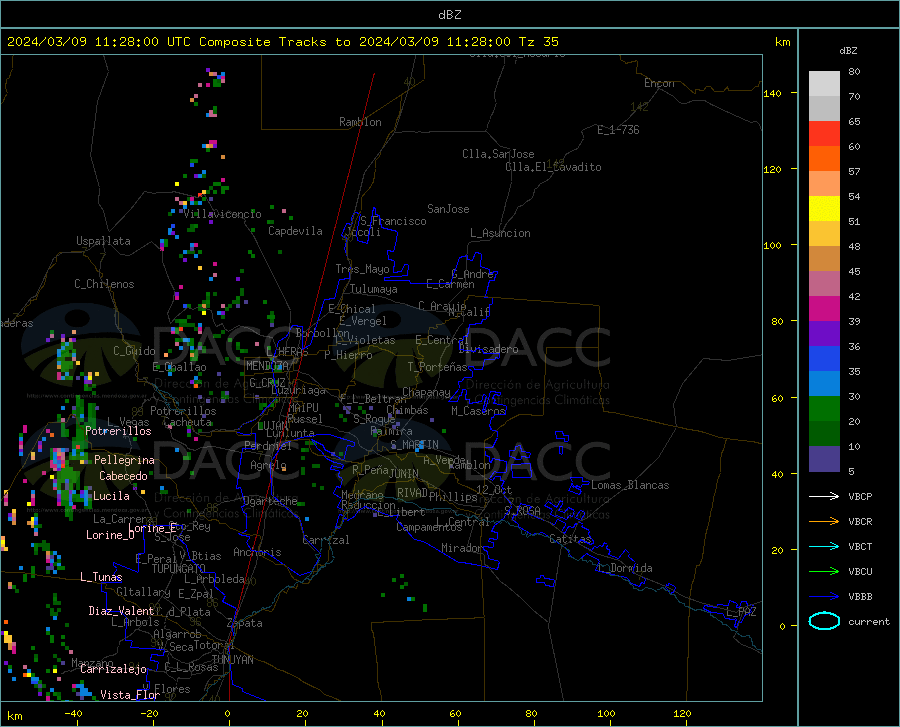
Task: Click the white VBCP arrow legend icon
Action: pos(824,496)
